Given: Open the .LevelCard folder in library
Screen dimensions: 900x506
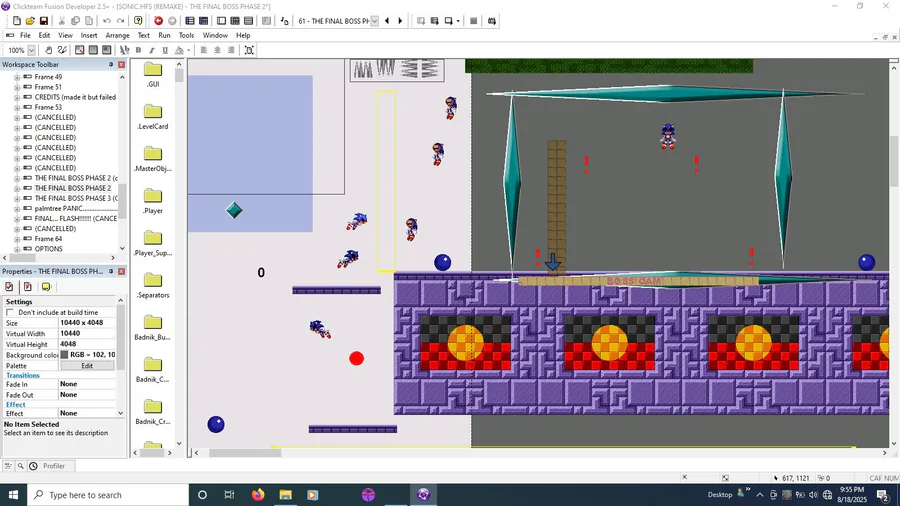Looking at the screenshot, I should point(153,116).
